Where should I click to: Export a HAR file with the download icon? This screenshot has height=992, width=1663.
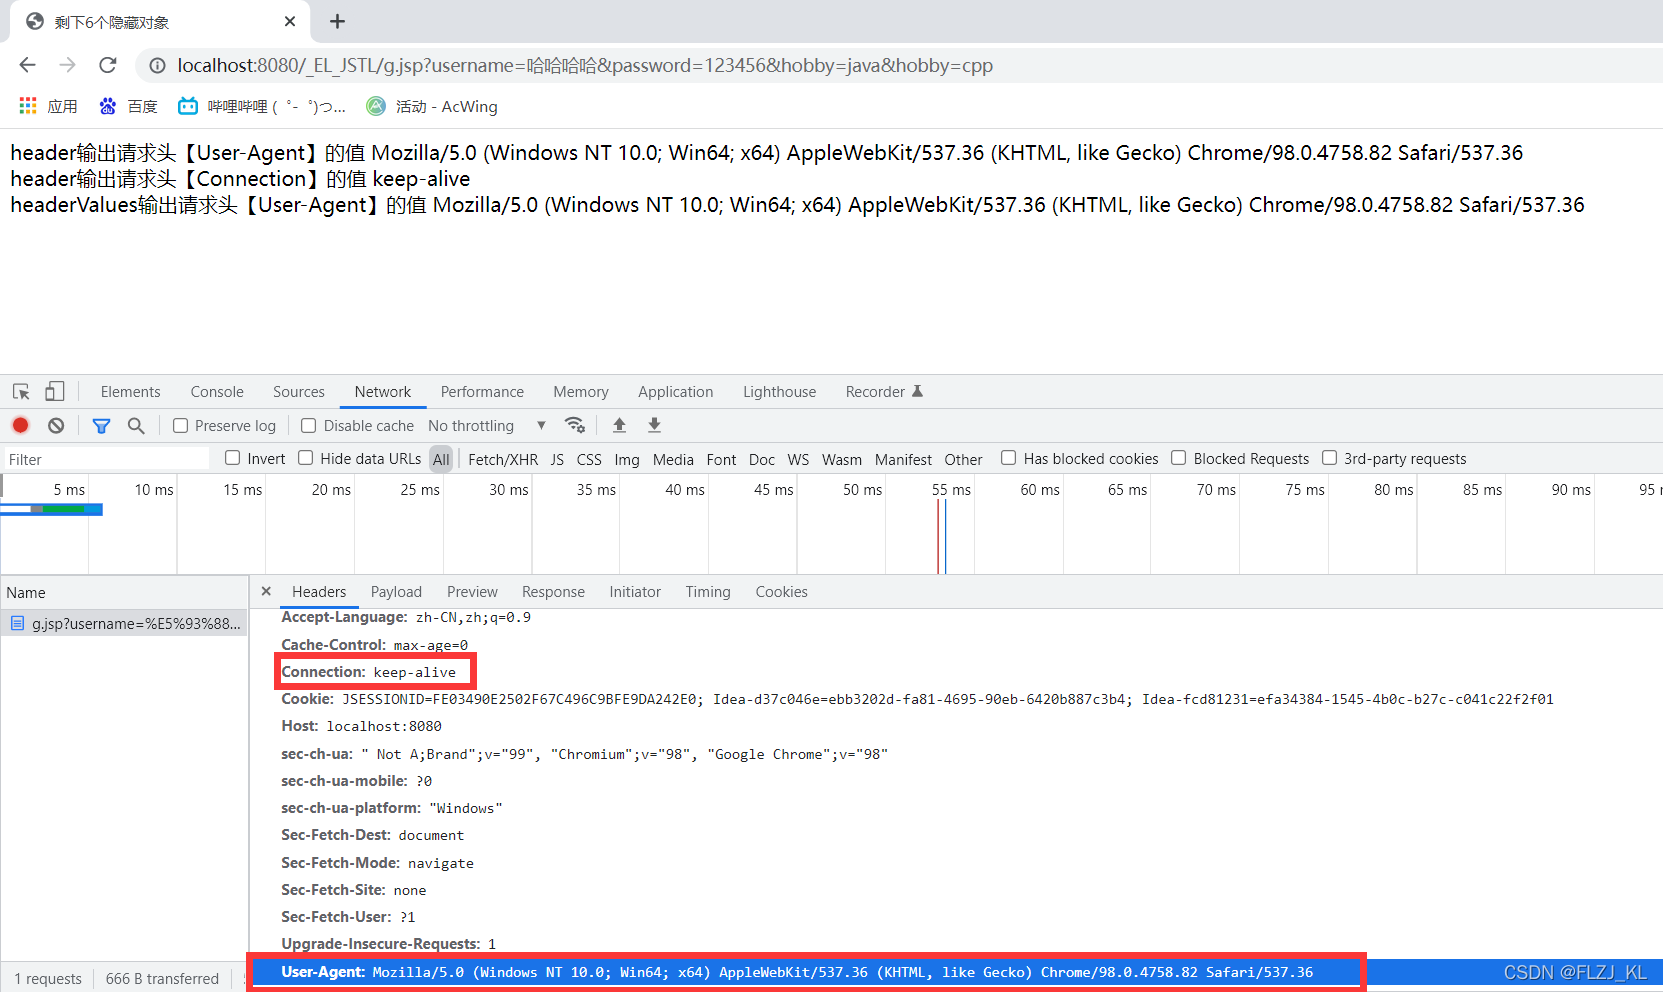click(654, 425)
